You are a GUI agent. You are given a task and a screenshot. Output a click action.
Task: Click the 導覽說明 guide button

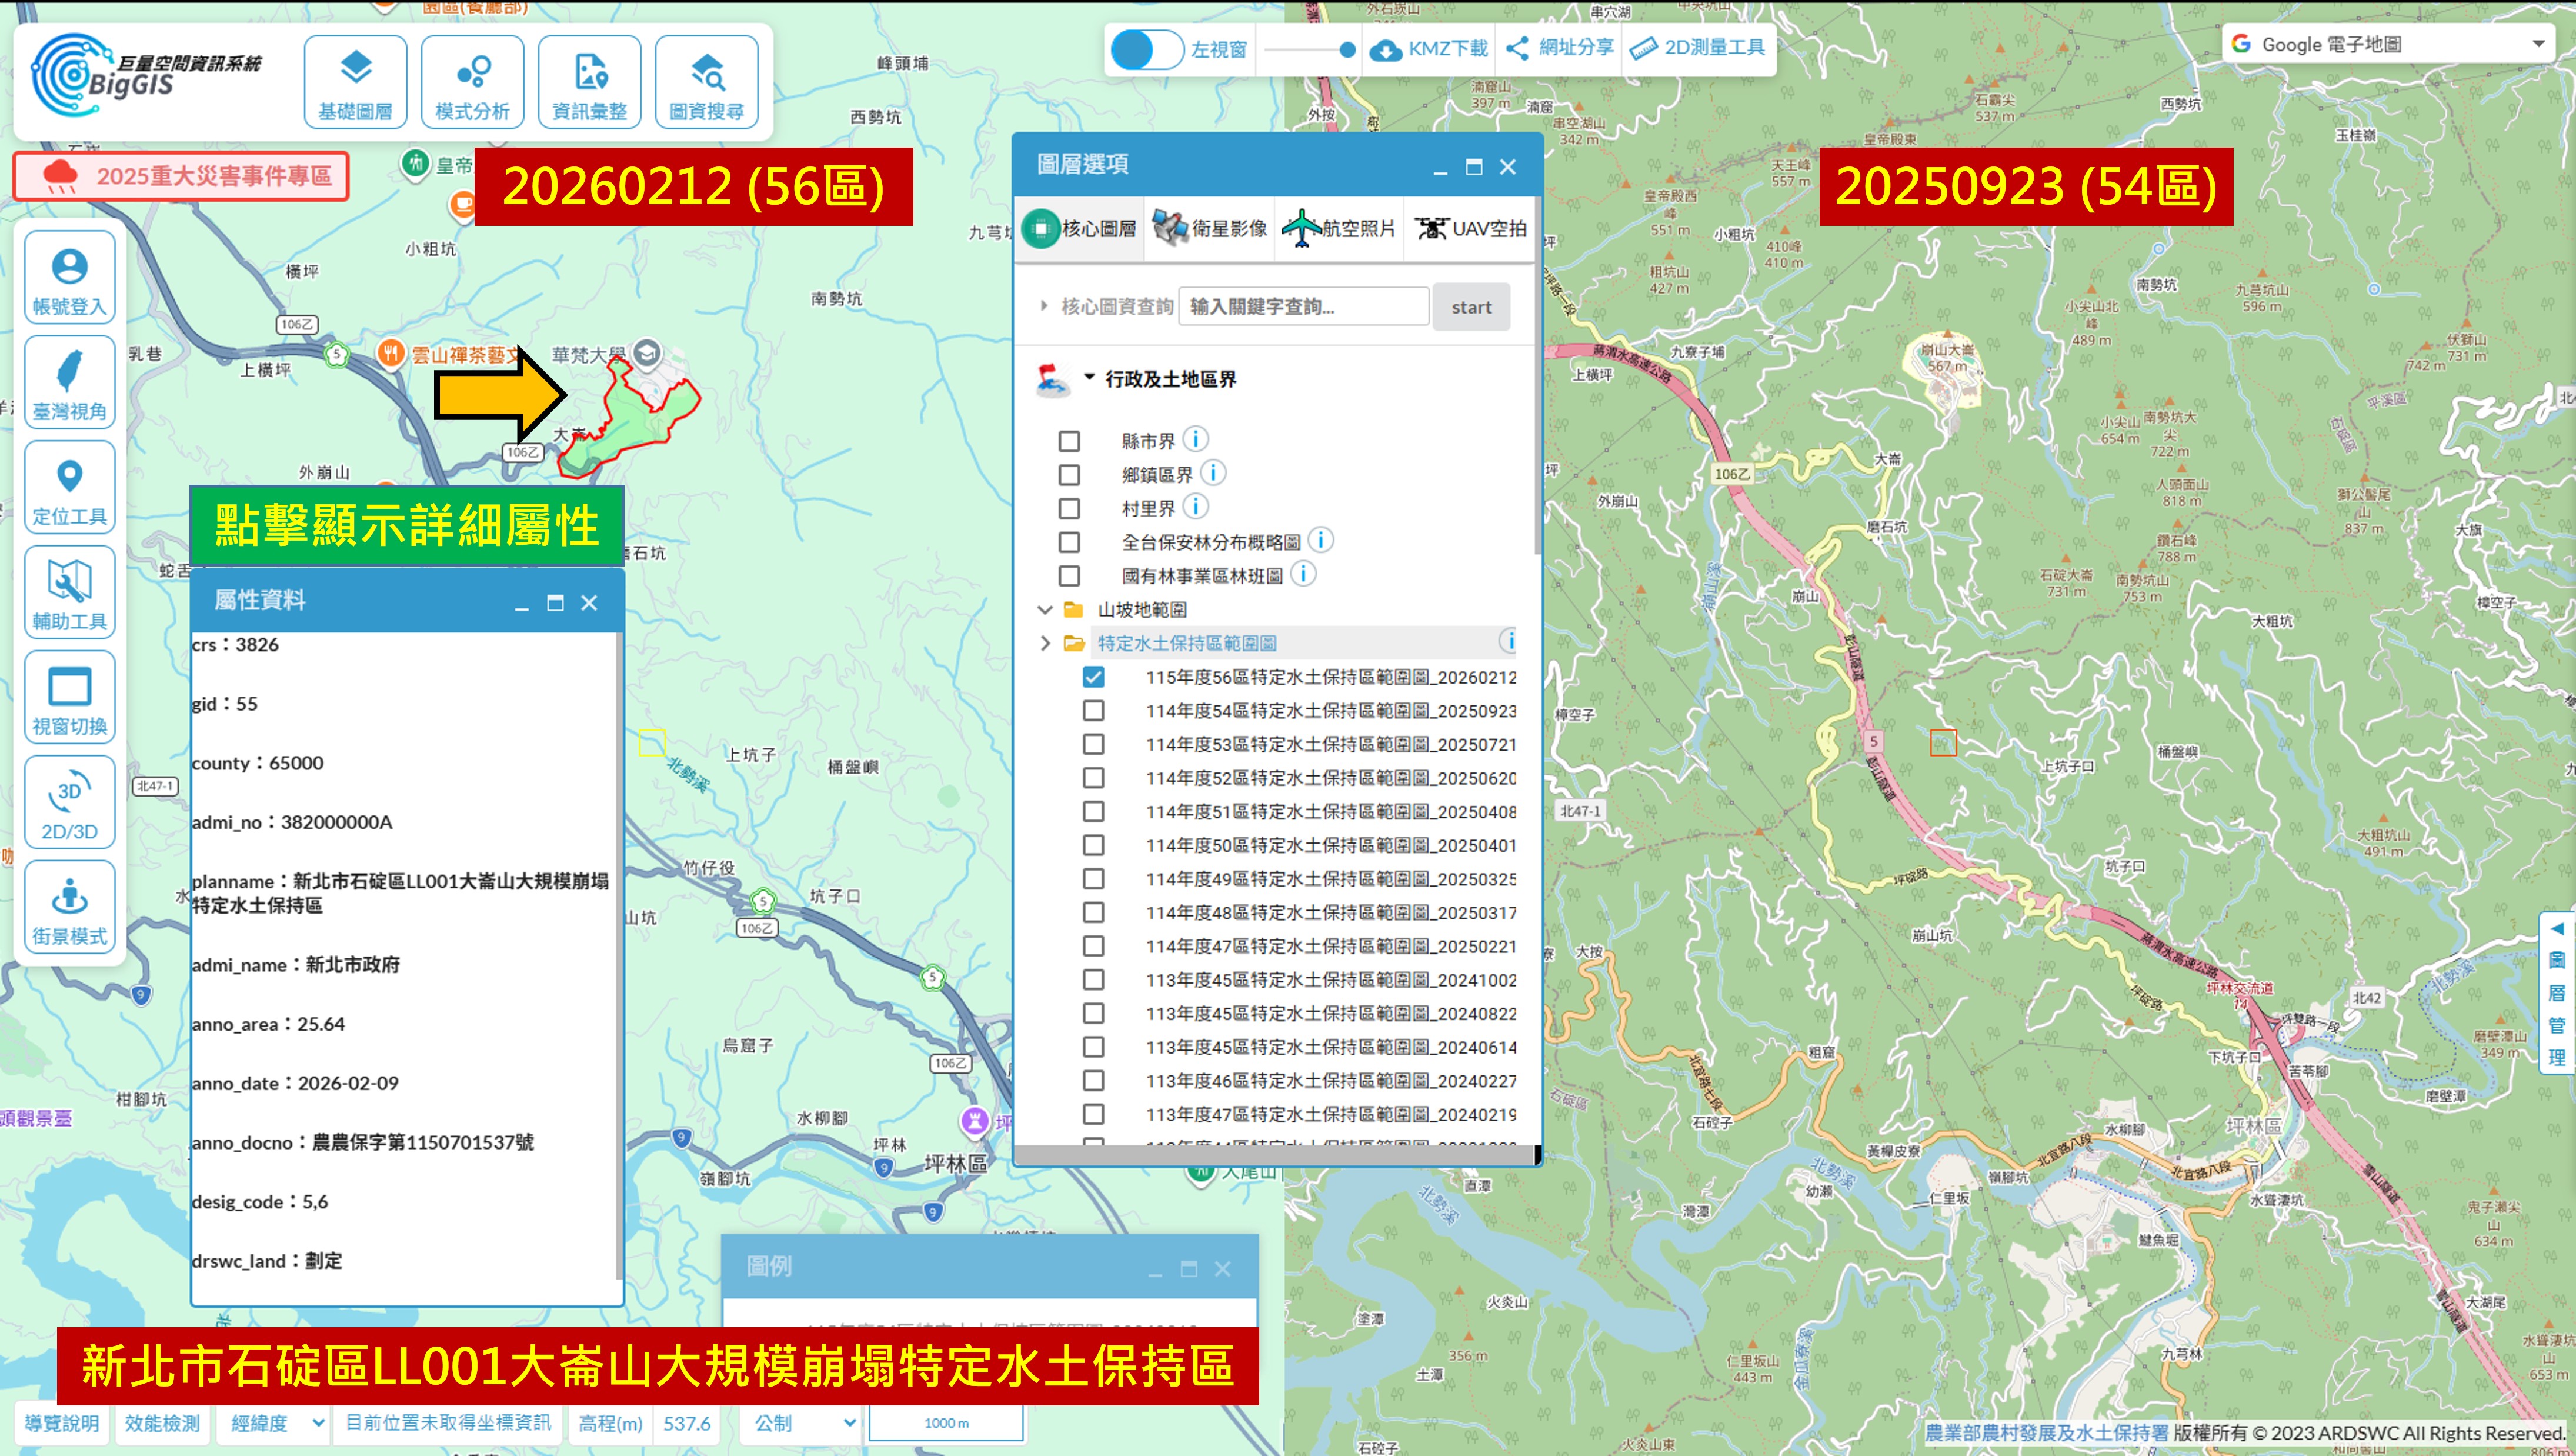point(61,1422)
